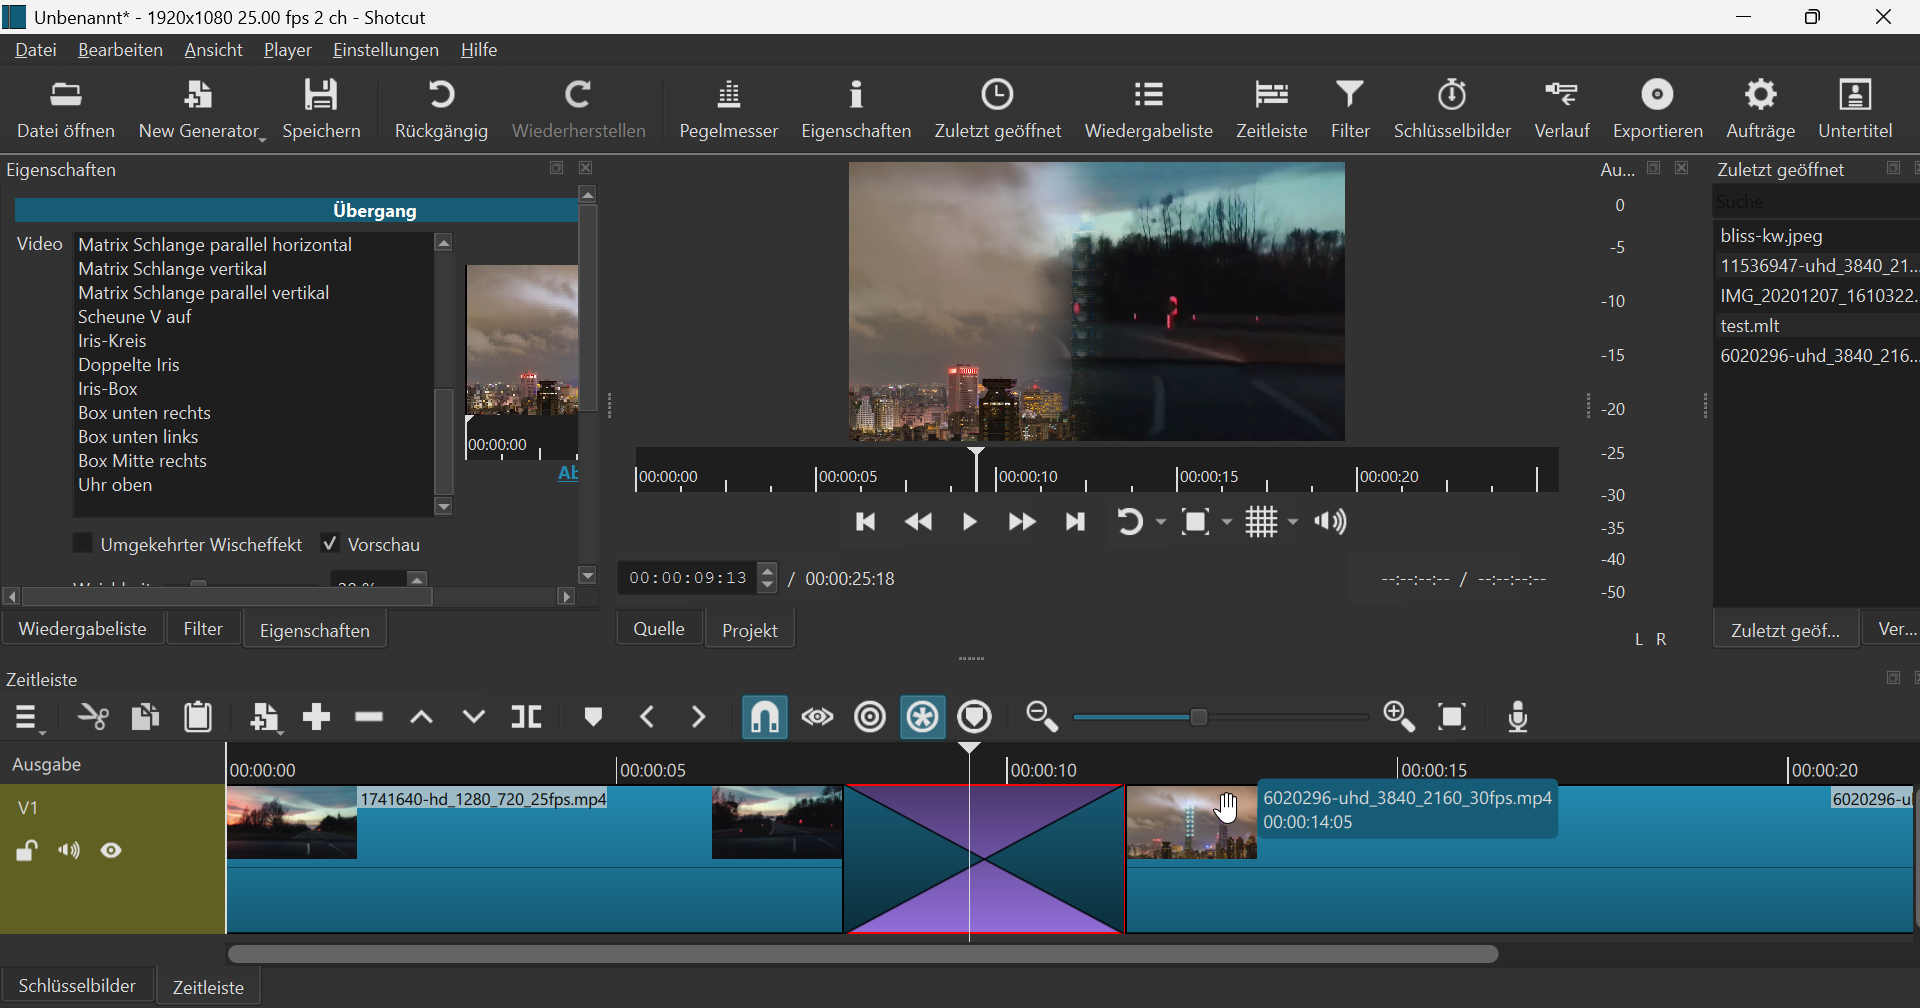Screen dimensions: 1920x1008
Task: Uncheck the Vorschau checkbox
Action: pos(330,543)
